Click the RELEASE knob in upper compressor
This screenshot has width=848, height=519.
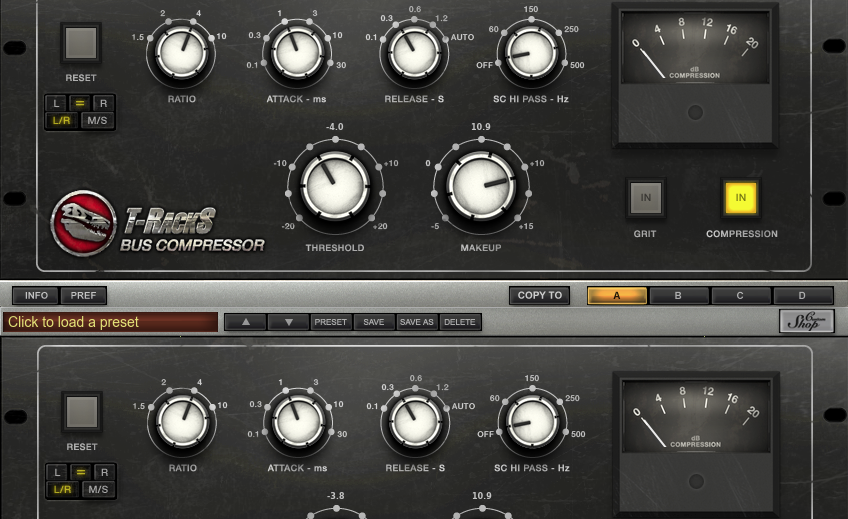[x=414, y=53]
